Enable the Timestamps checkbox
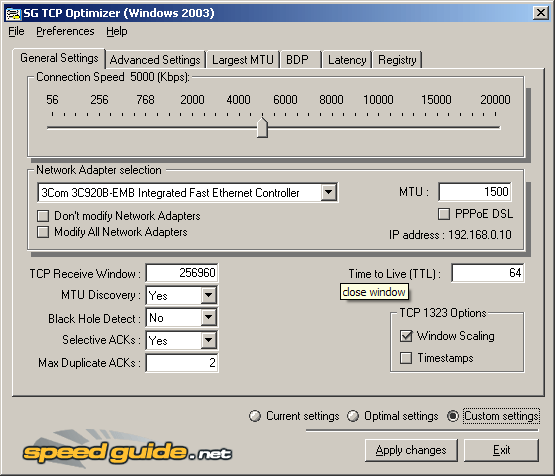The height and width of the screenshot is (476, 555). point(406,358)
